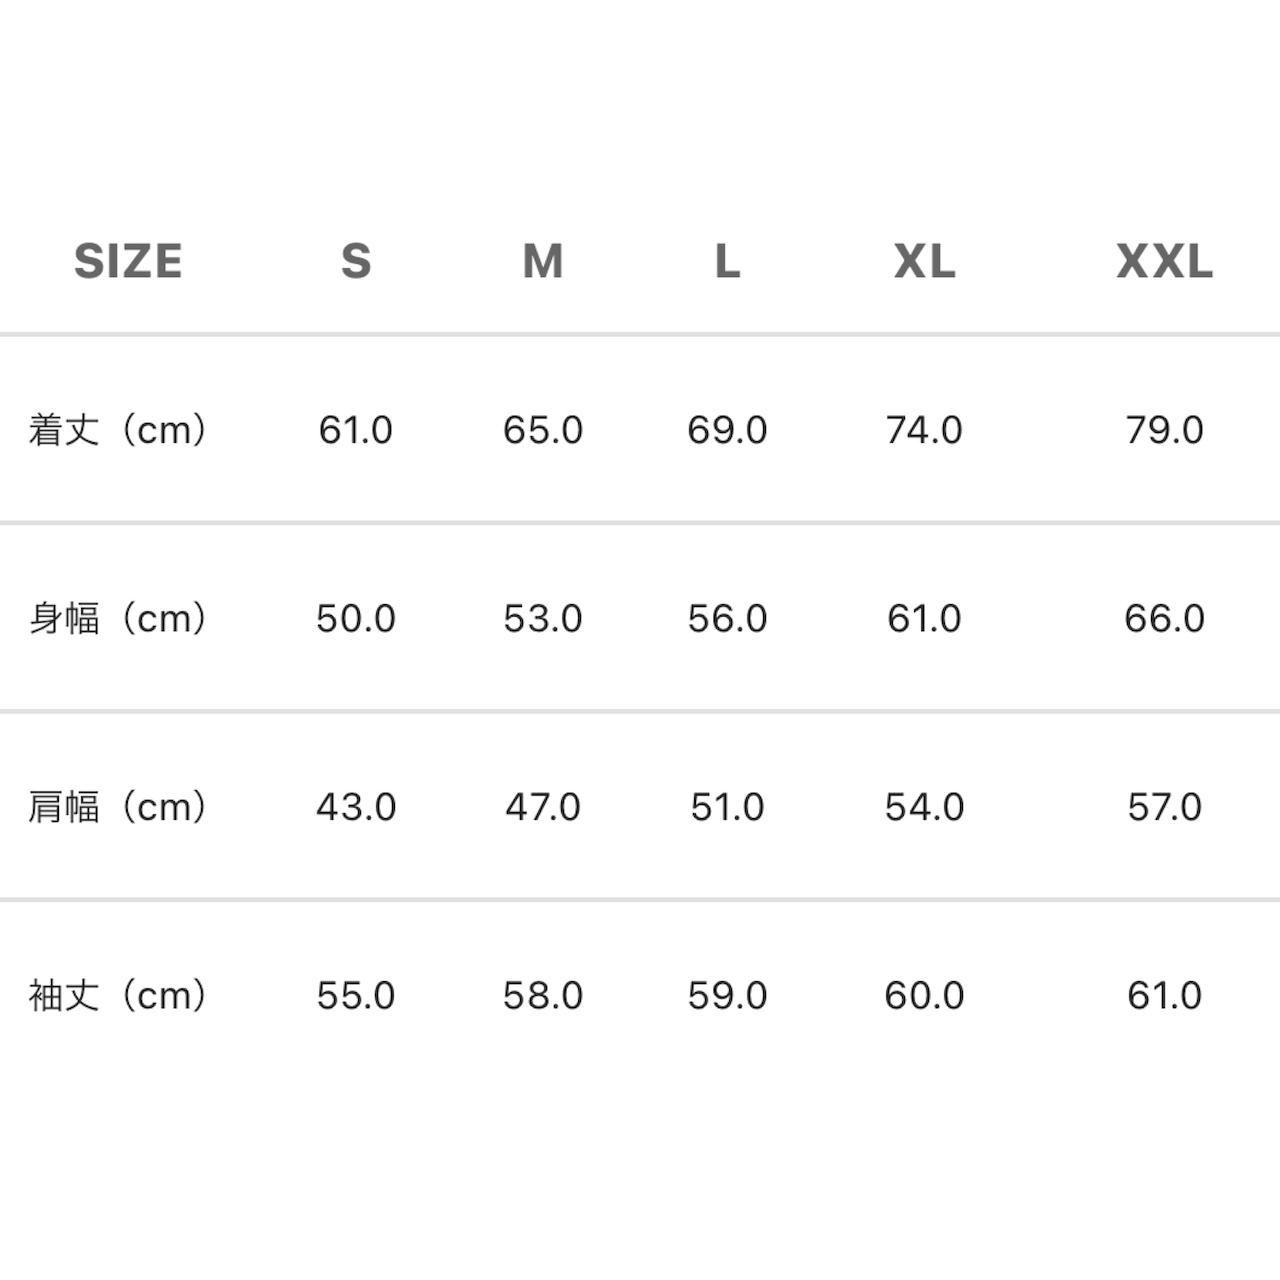This screenshot has width=1280, height=1280.
Task: Select the S size header
Action: click(356, 262)
